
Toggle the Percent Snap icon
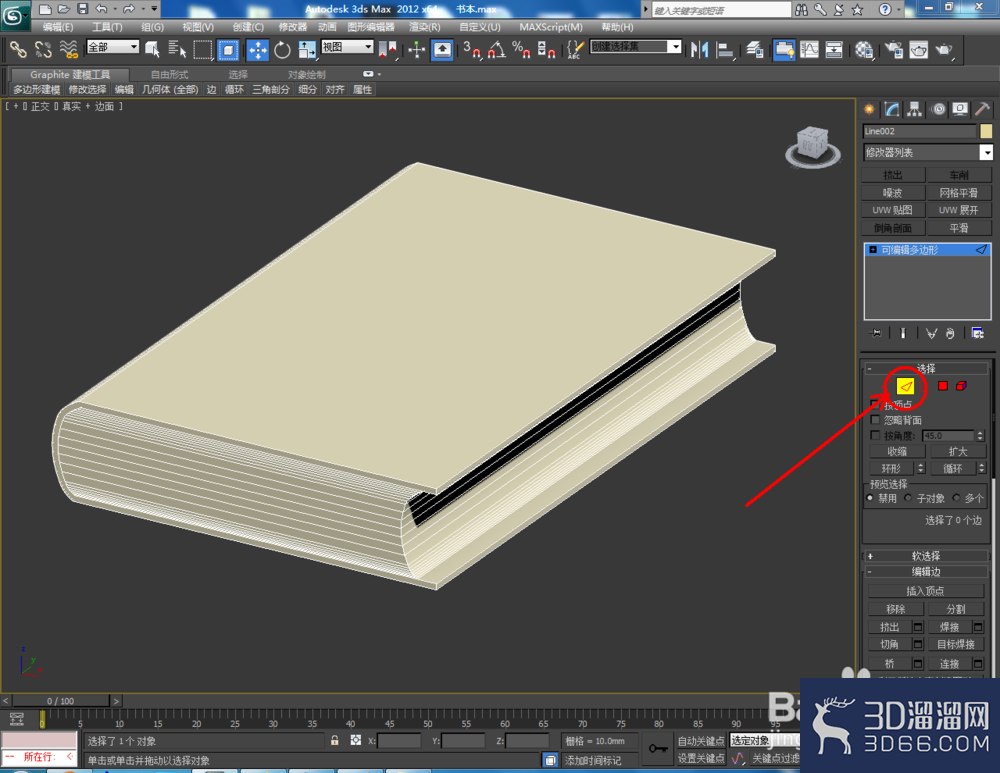[521, 49]
